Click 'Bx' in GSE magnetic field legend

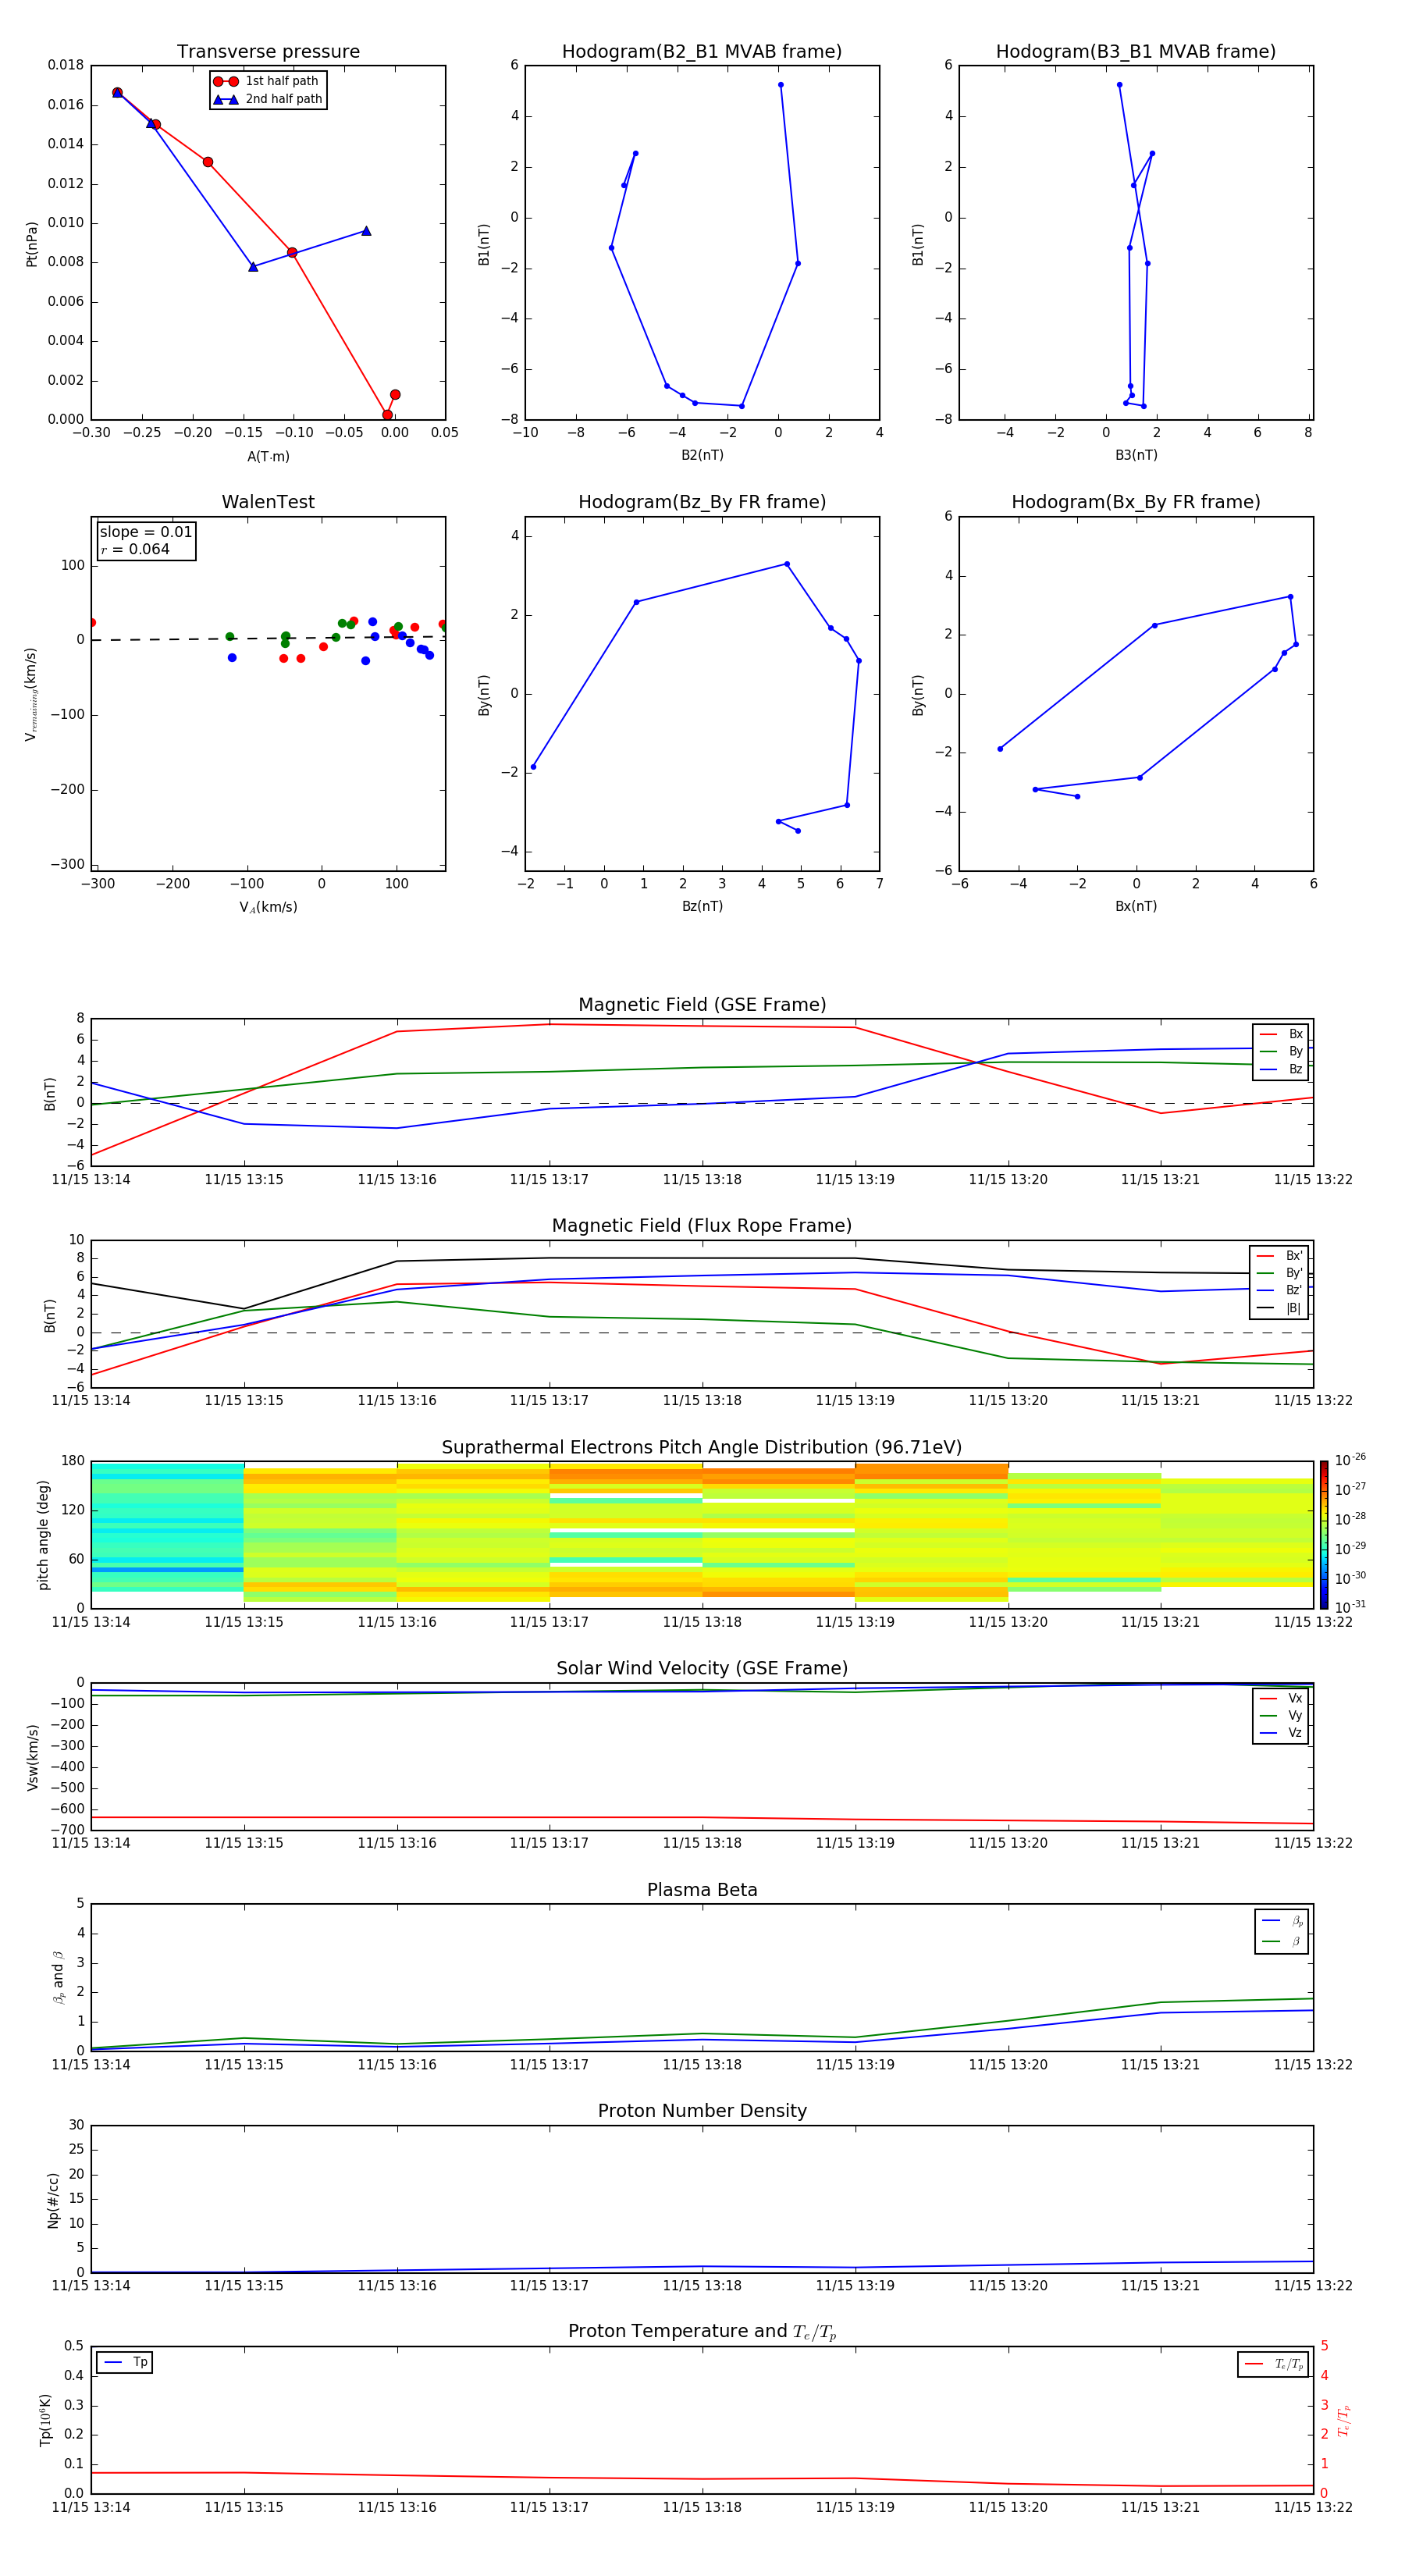click(x=1296, y=1034)
